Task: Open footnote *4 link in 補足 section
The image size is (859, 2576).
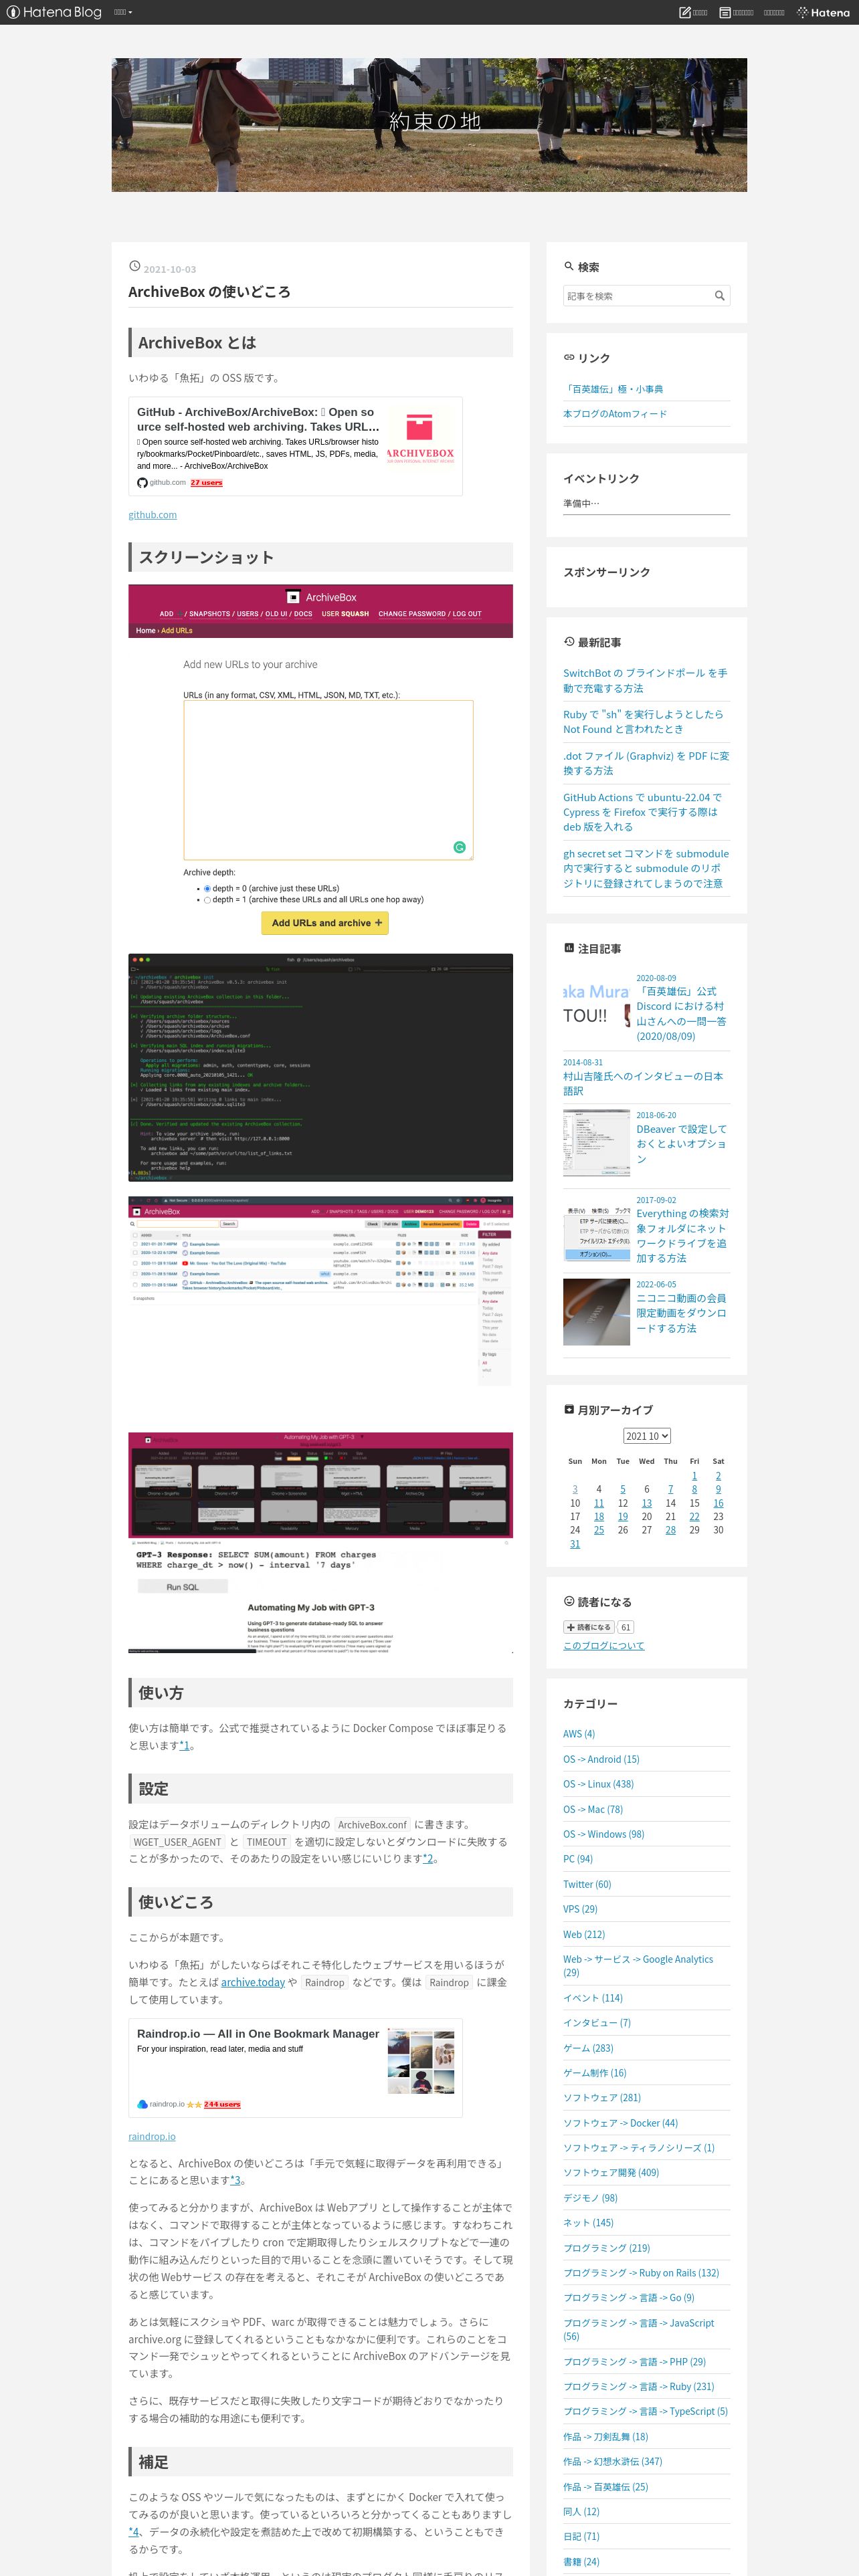Action: 134,2531
